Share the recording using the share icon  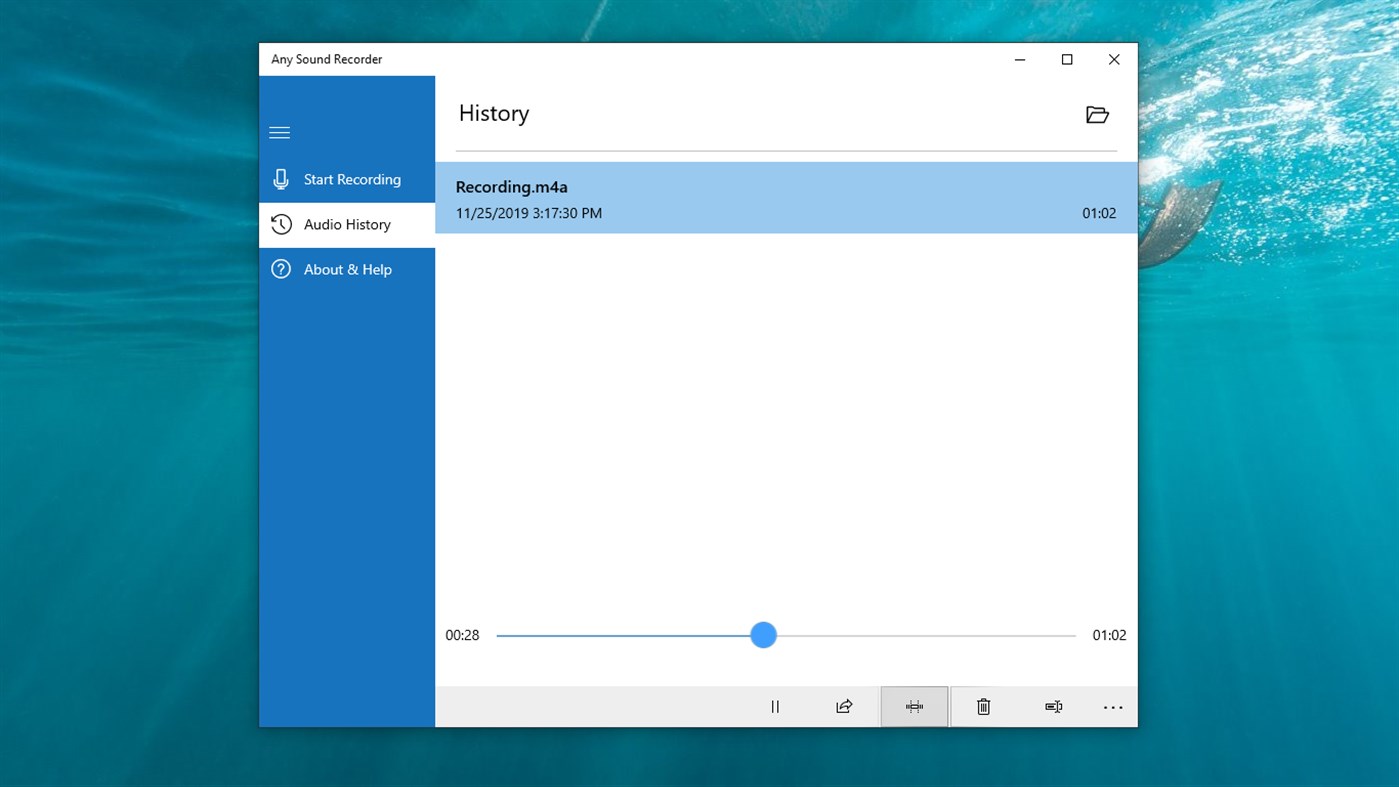(x=844, y=706)
